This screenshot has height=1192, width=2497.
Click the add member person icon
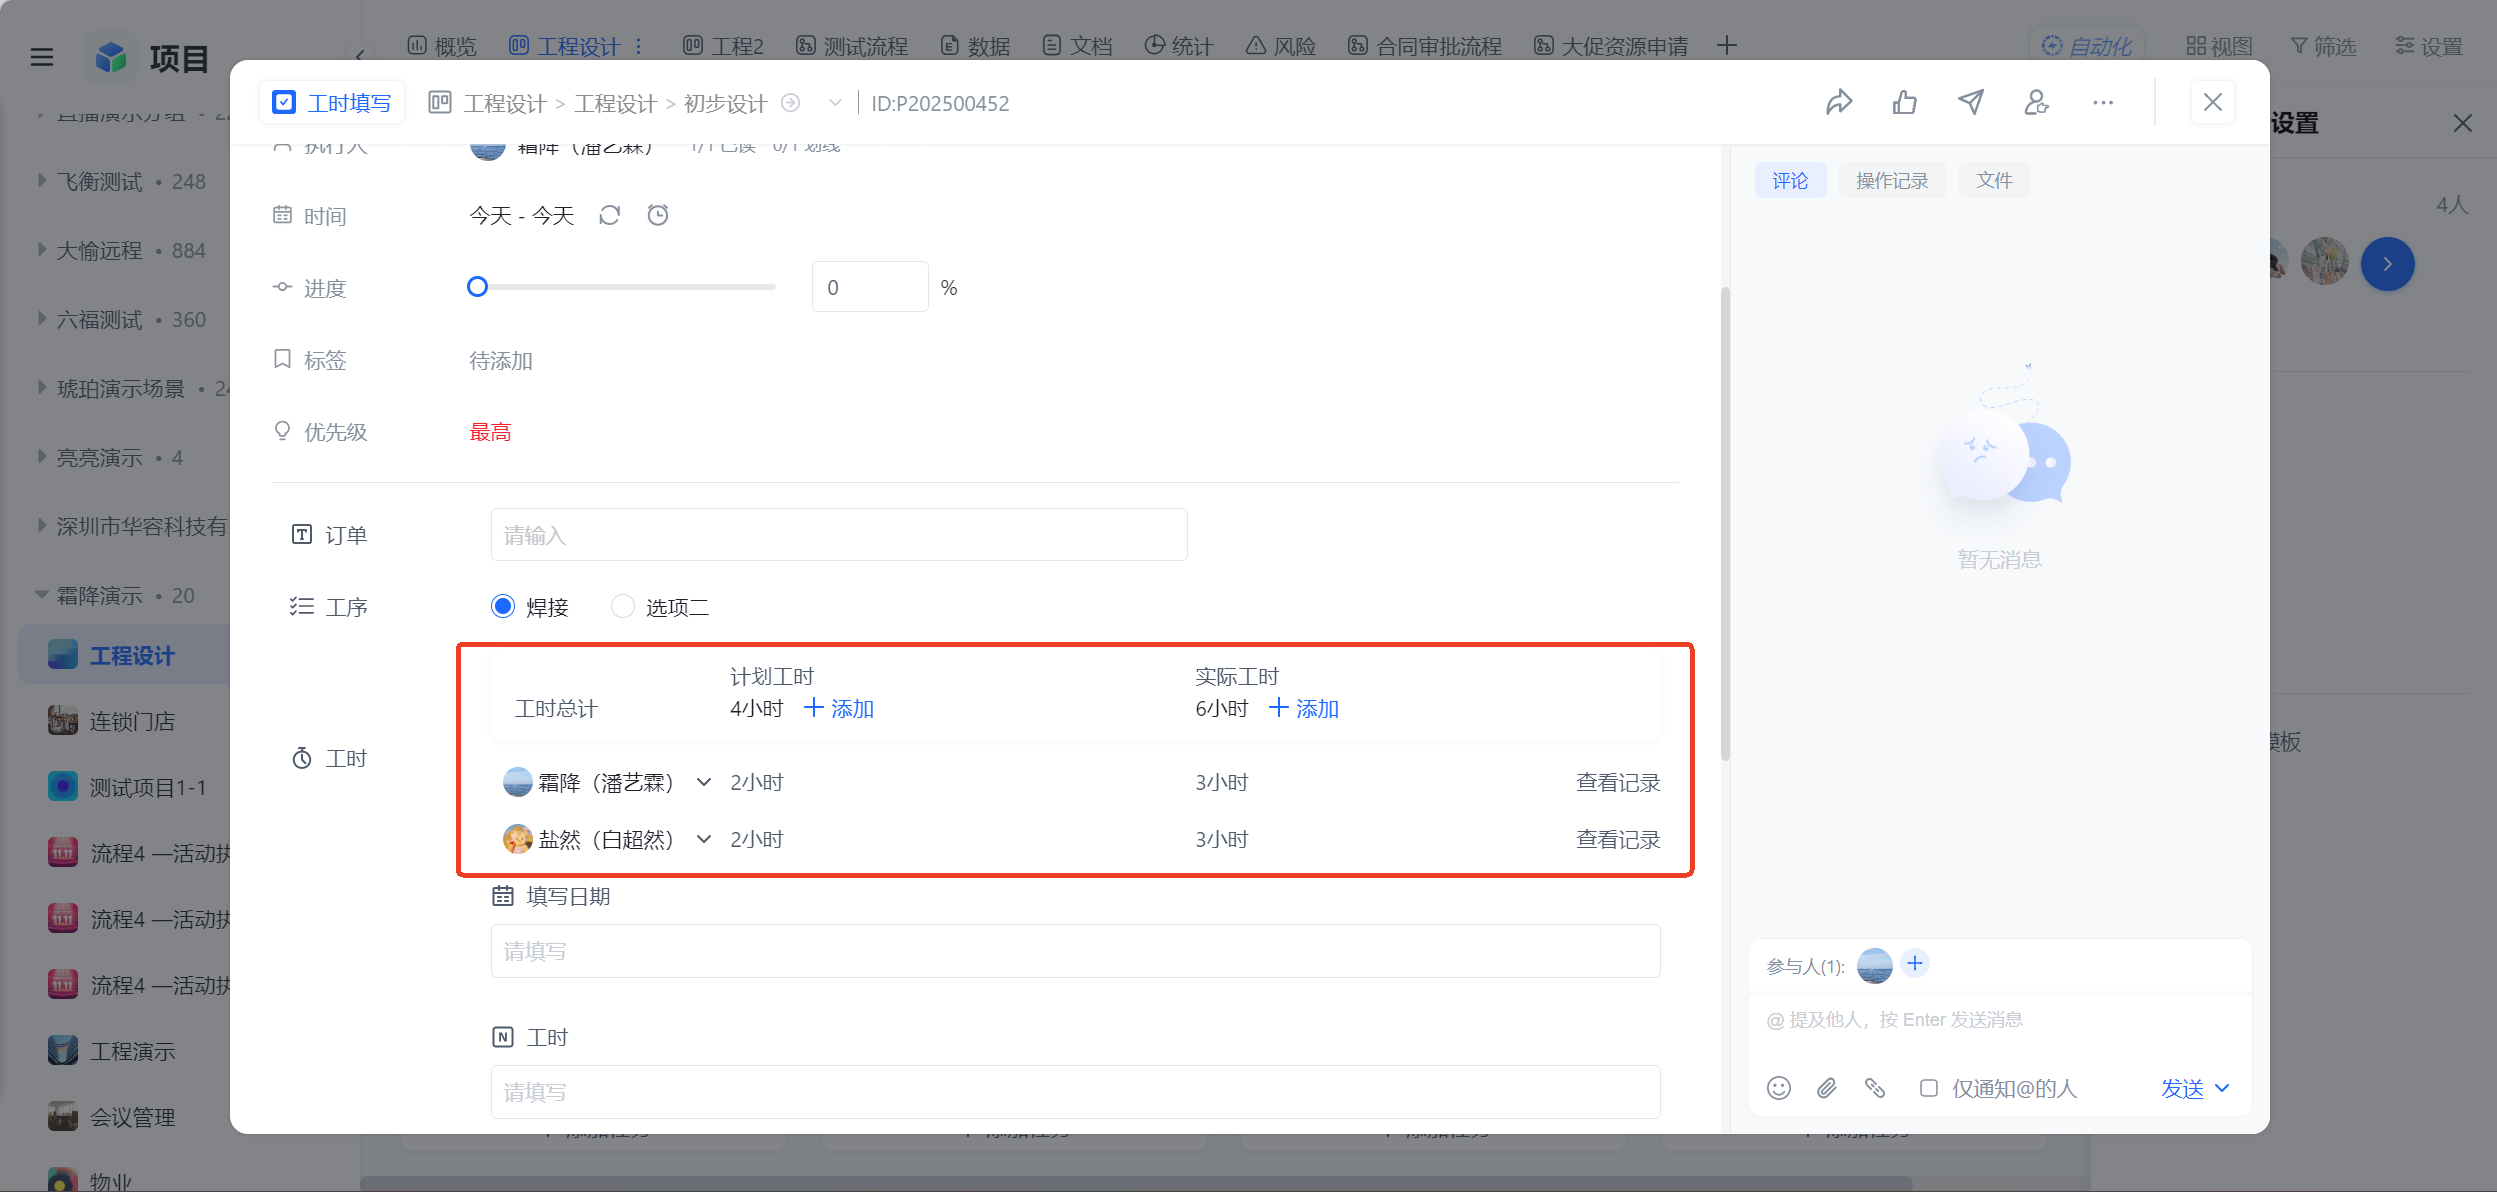pyautogui.click(x=2037, y=102)
